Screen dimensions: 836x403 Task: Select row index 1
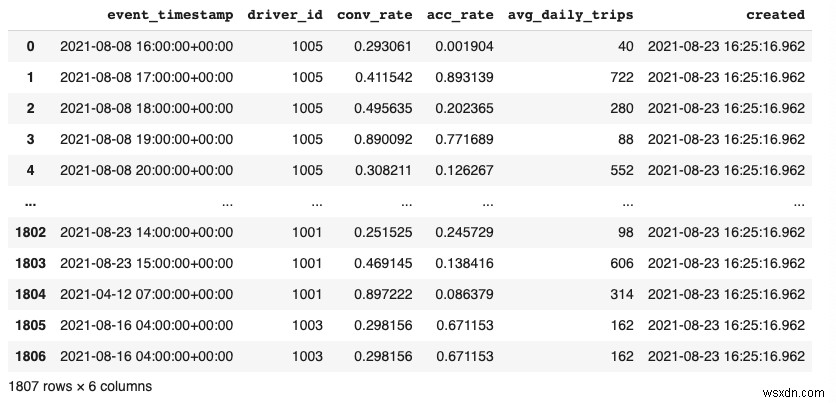point(30,77)
